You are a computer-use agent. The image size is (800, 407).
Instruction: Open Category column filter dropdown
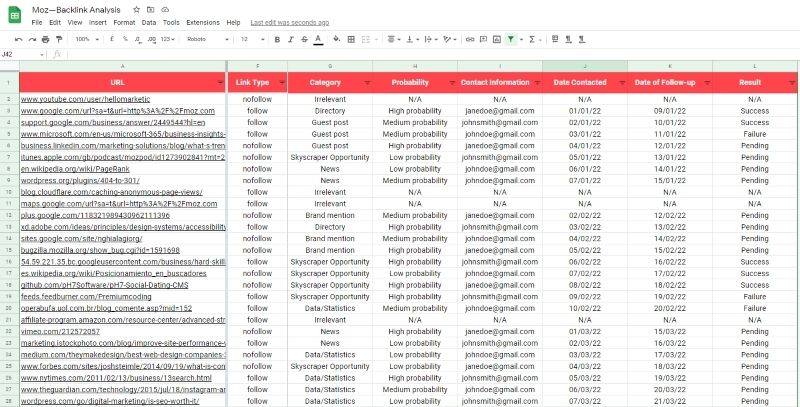(x=366, y=83)
